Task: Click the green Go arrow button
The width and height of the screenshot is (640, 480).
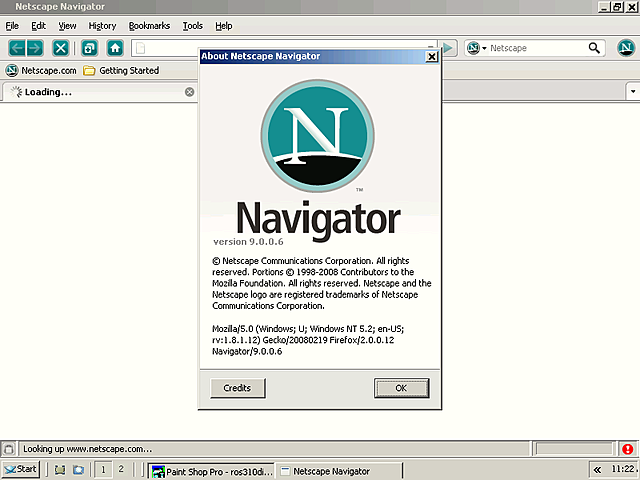Action: (448, 48)
